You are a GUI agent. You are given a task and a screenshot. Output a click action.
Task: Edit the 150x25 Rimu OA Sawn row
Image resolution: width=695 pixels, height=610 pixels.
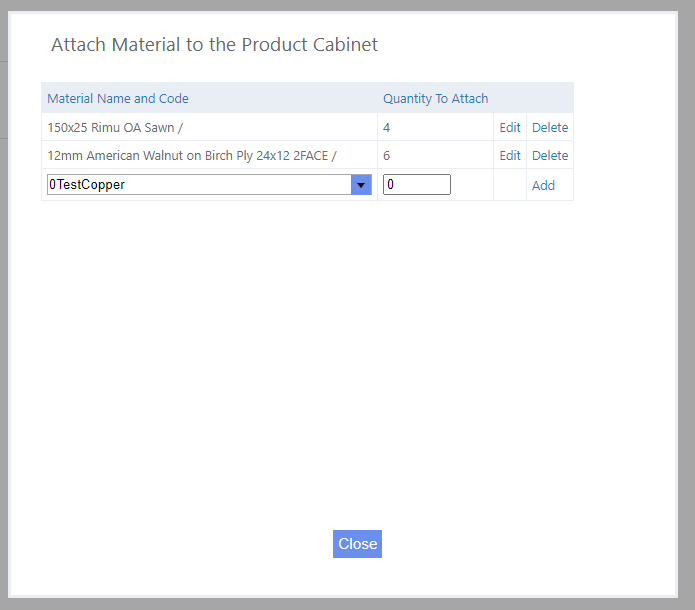click(x=510, y=128)
